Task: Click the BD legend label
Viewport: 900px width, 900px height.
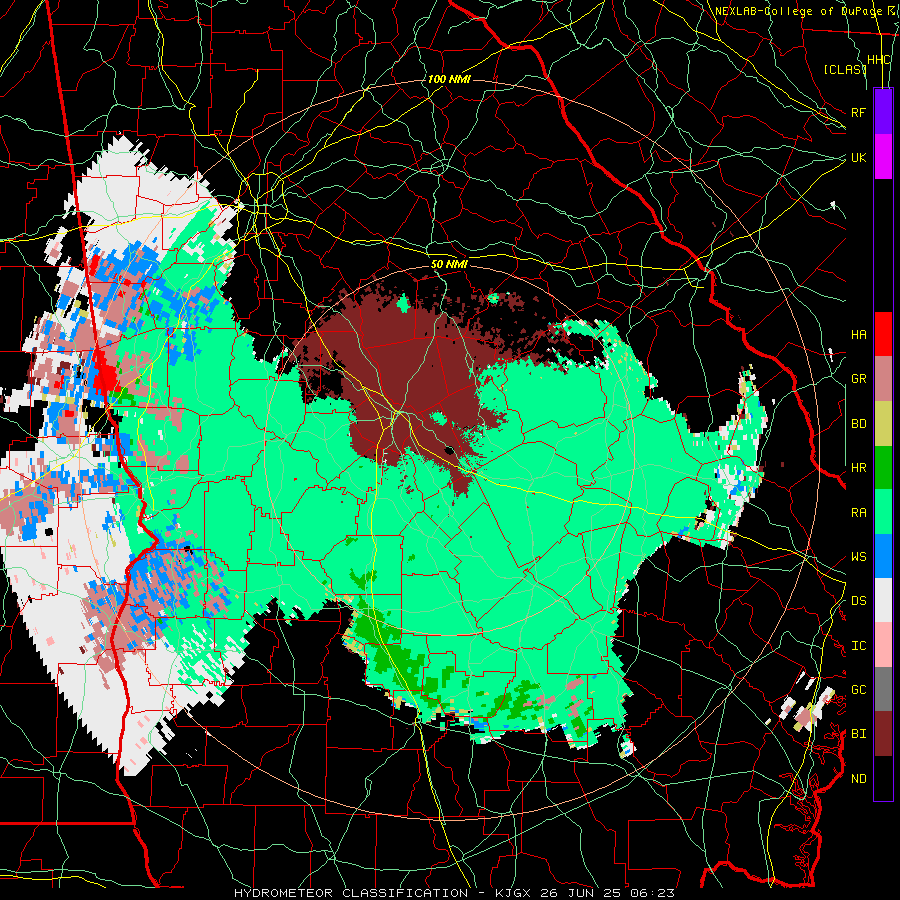Action: pyautogui.click(x=858, y=424)
